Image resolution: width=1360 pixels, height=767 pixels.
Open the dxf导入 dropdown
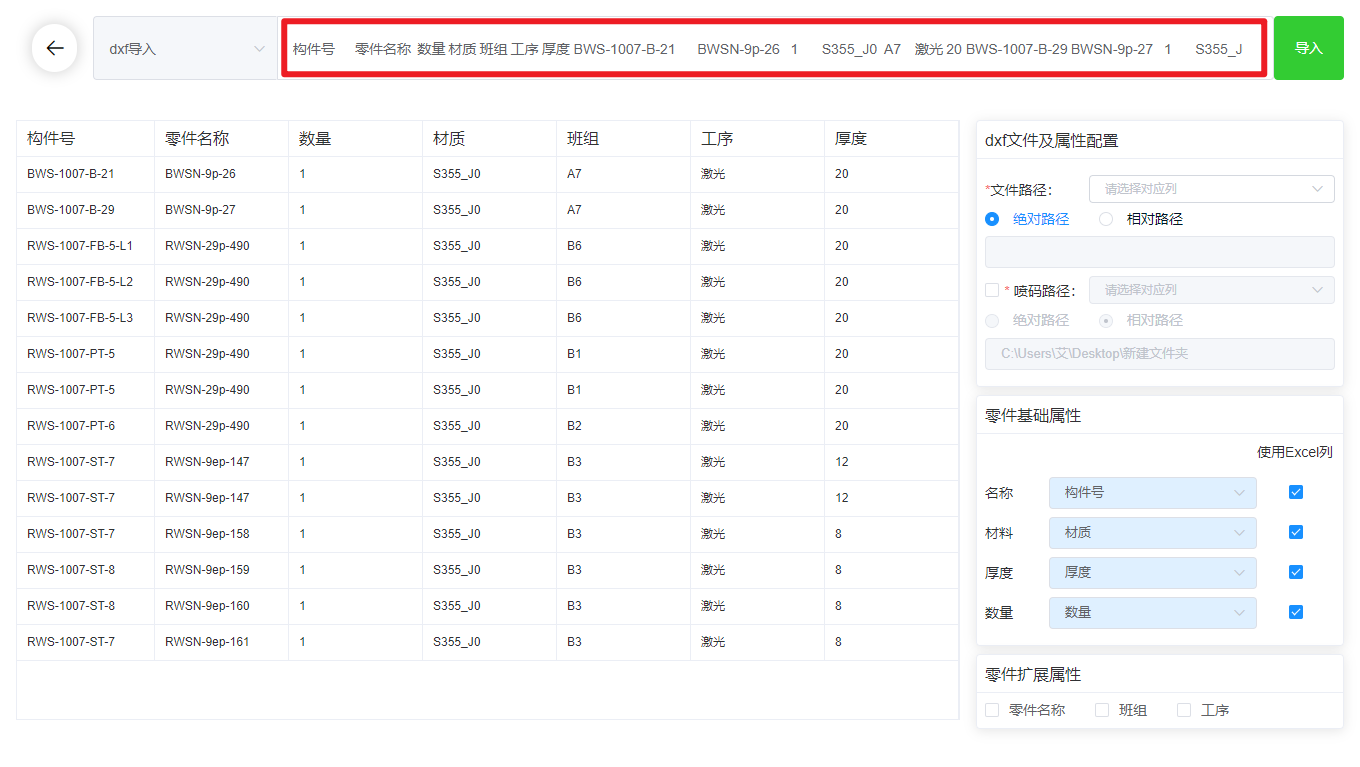[185, 48]
